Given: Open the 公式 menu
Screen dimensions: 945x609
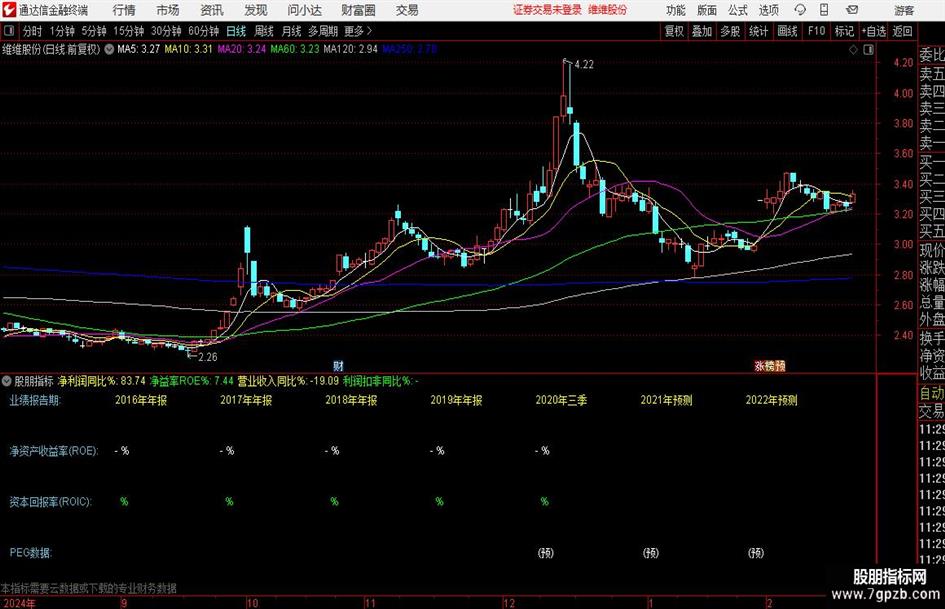Looking at the screenshot, I should click(x=738, y=10).
